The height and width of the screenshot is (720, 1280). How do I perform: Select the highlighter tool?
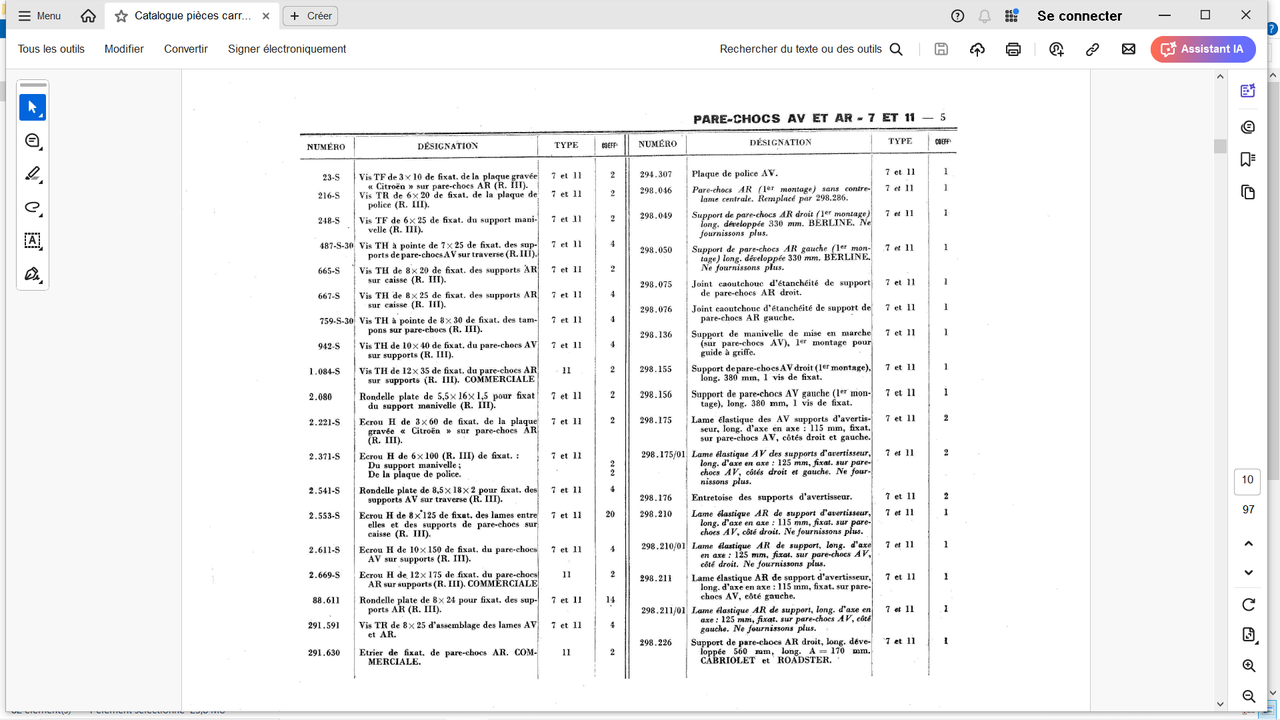click(x=33, y=174)
